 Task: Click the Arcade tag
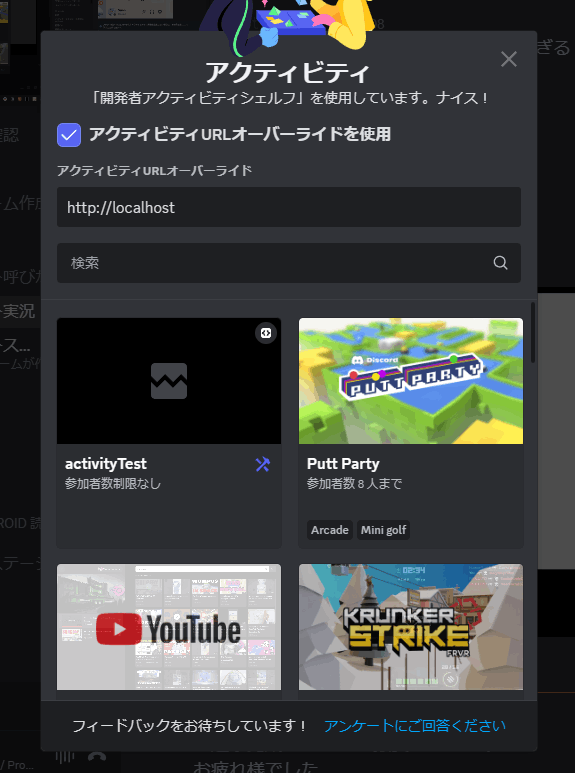pos(329,530)
